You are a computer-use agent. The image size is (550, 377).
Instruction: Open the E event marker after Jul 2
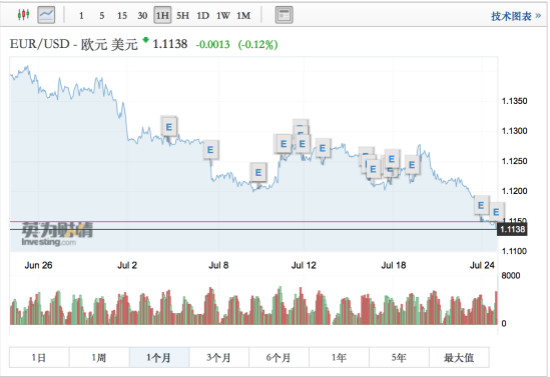169,127
